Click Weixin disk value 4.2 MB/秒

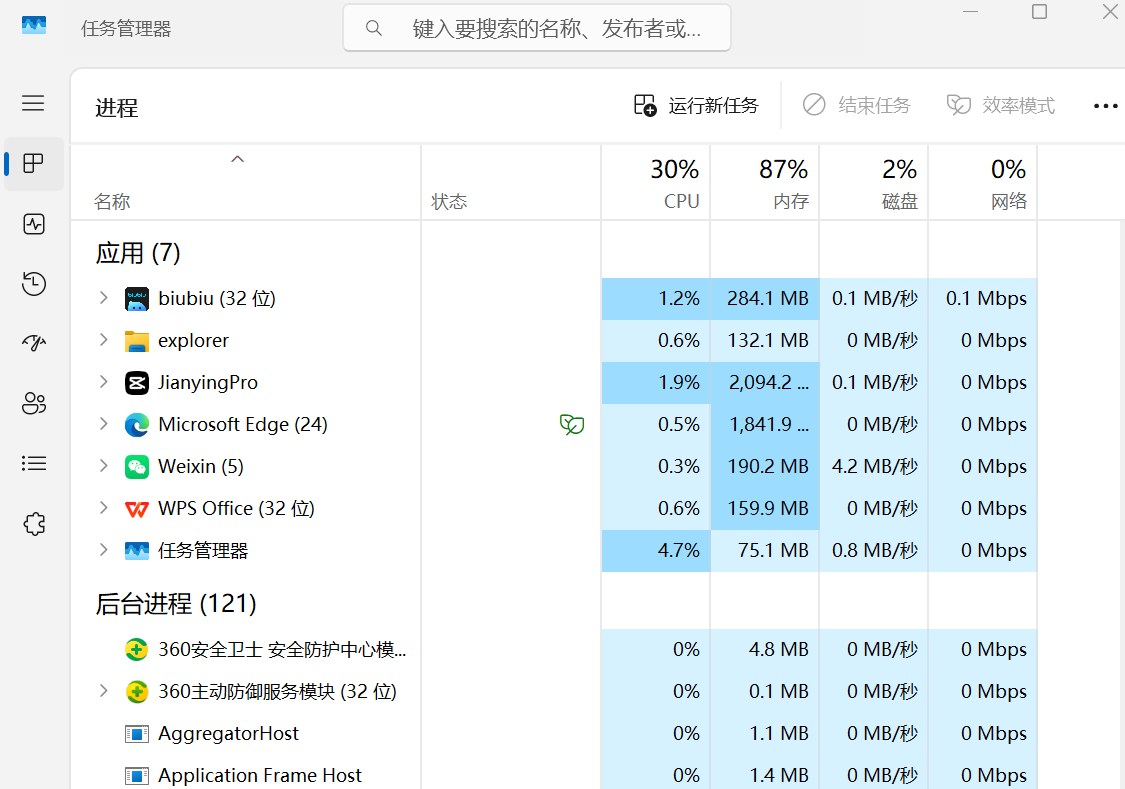coord(875,466)
